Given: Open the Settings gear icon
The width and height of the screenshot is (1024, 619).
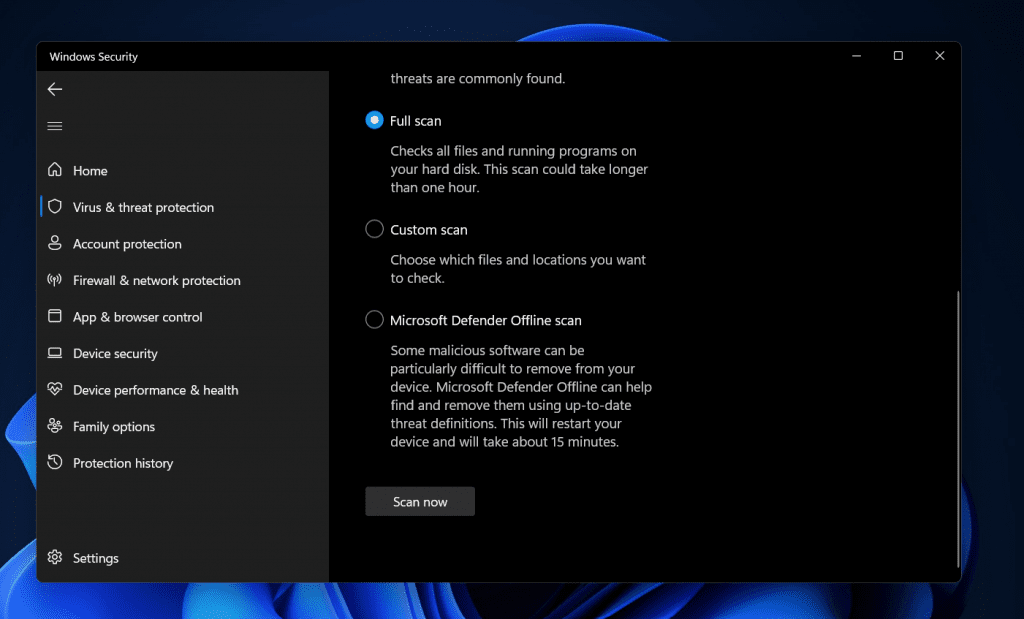Looking at the screenshot, I should click(55, 557).
